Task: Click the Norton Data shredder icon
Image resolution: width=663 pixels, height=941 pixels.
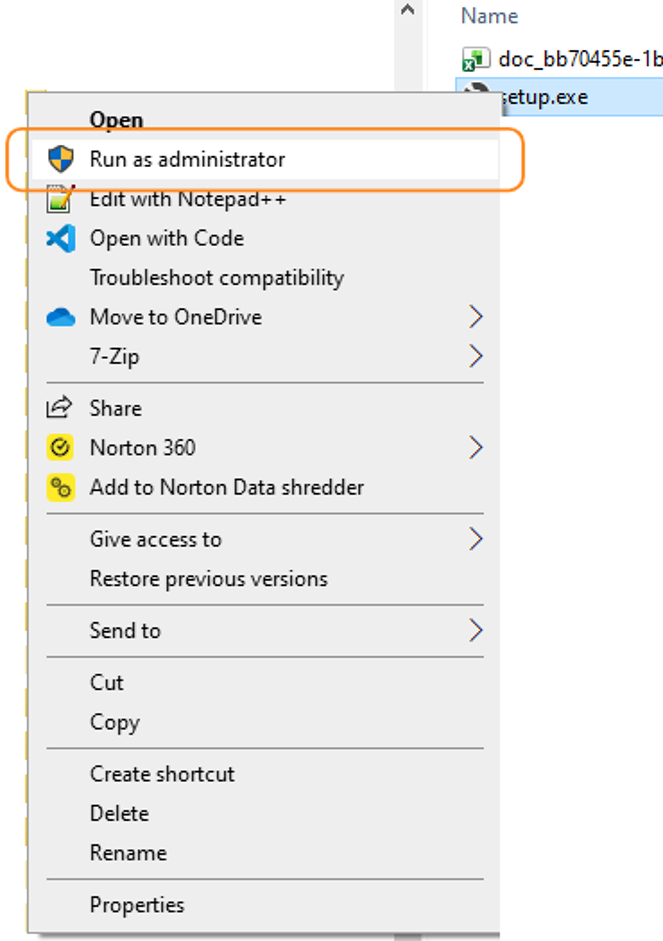Action: tap(61, 488)
